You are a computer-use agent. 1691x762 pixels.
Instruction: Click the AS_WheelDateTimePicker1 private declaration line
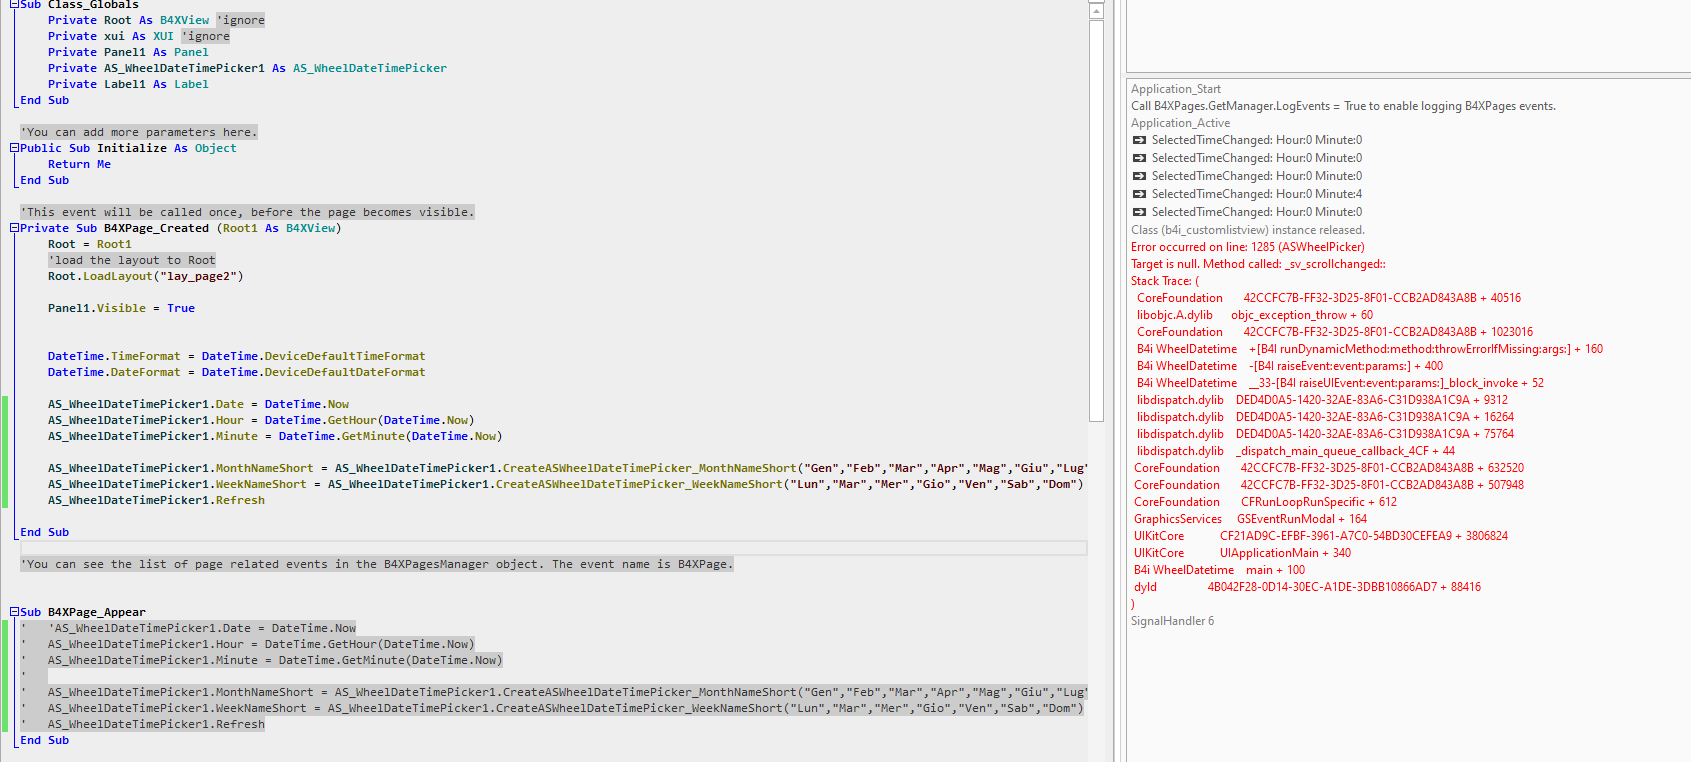[x=247, y=68]
